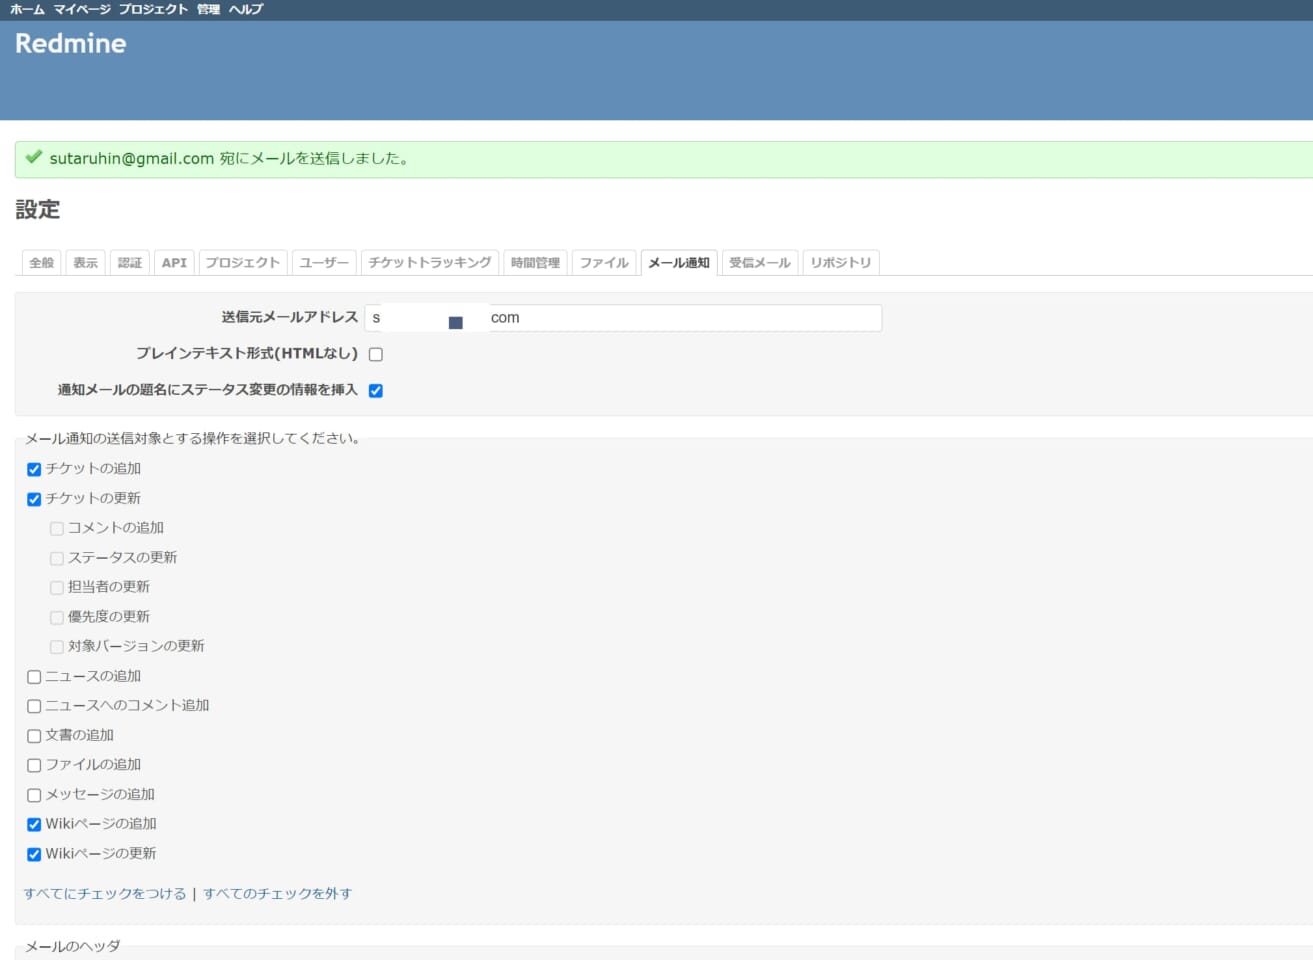This screenshot has width=1313, height=960.
Task: Toggle the 対象バージョンの更新 checkbox
Action: 57,647
